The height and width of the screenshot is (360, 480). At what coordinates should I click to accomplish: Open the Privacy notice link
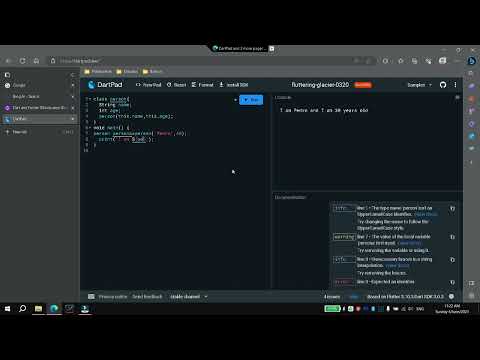click(113, 297)
